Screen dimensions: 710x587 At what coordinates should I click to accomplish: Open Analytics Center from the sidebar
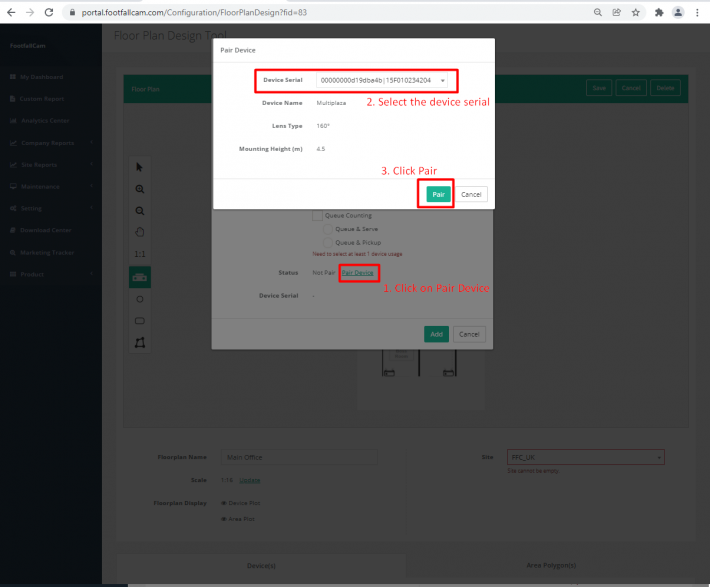(x=45, y=121)
